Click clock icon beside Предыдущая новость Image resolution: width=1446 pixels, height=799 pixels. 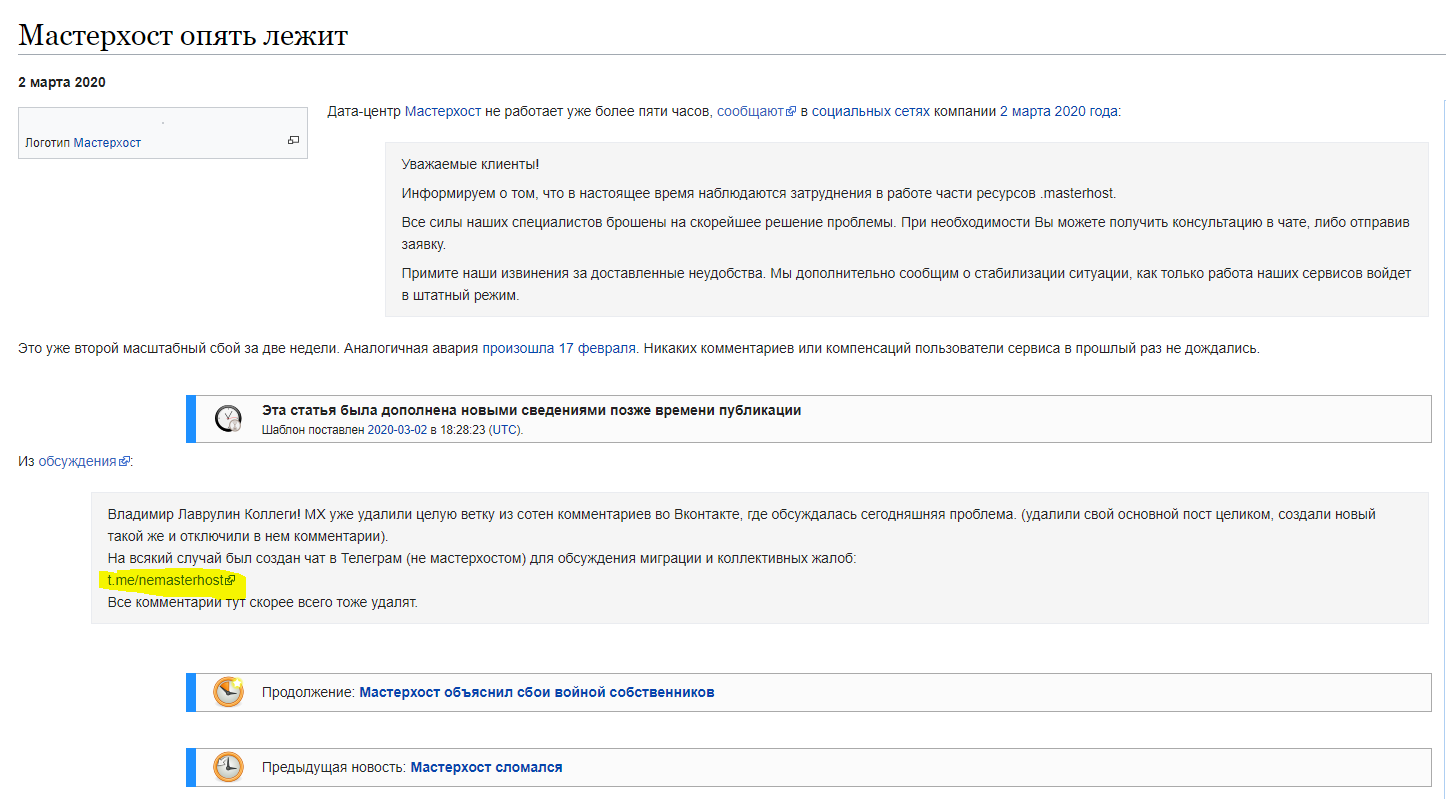pos(228,767)
